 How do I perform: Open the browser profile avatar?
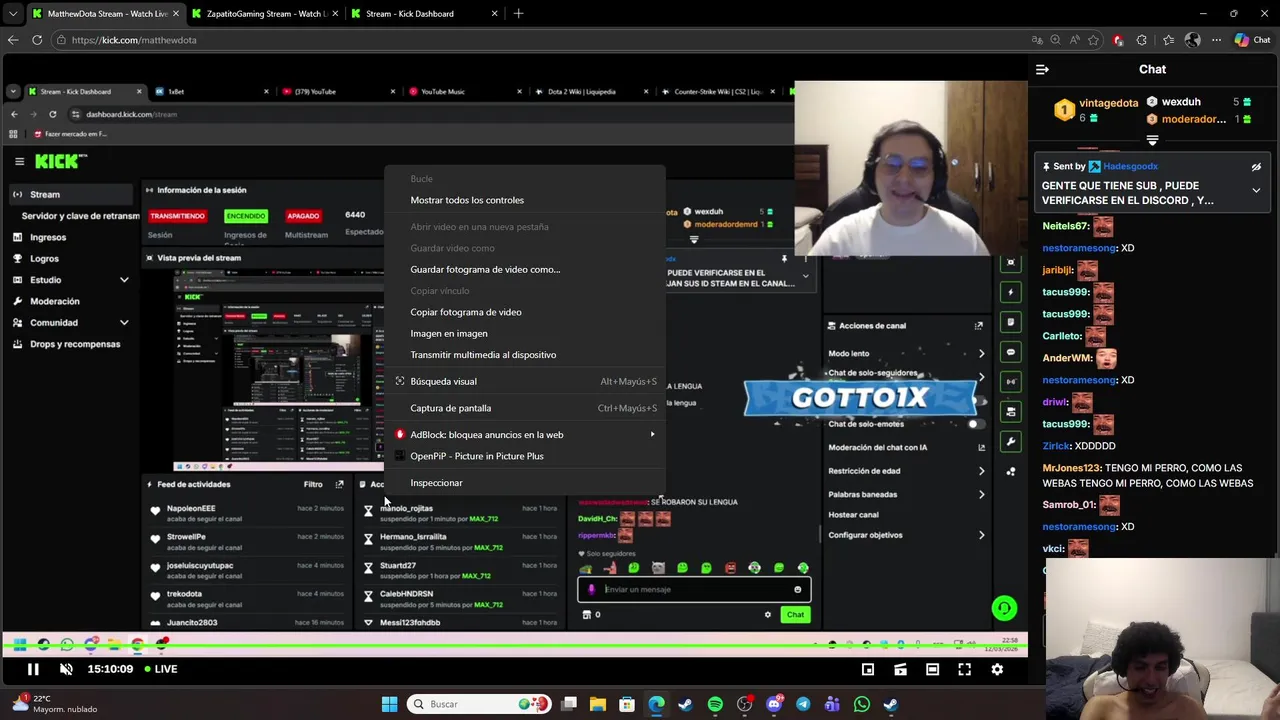[x=1192, y=40]
